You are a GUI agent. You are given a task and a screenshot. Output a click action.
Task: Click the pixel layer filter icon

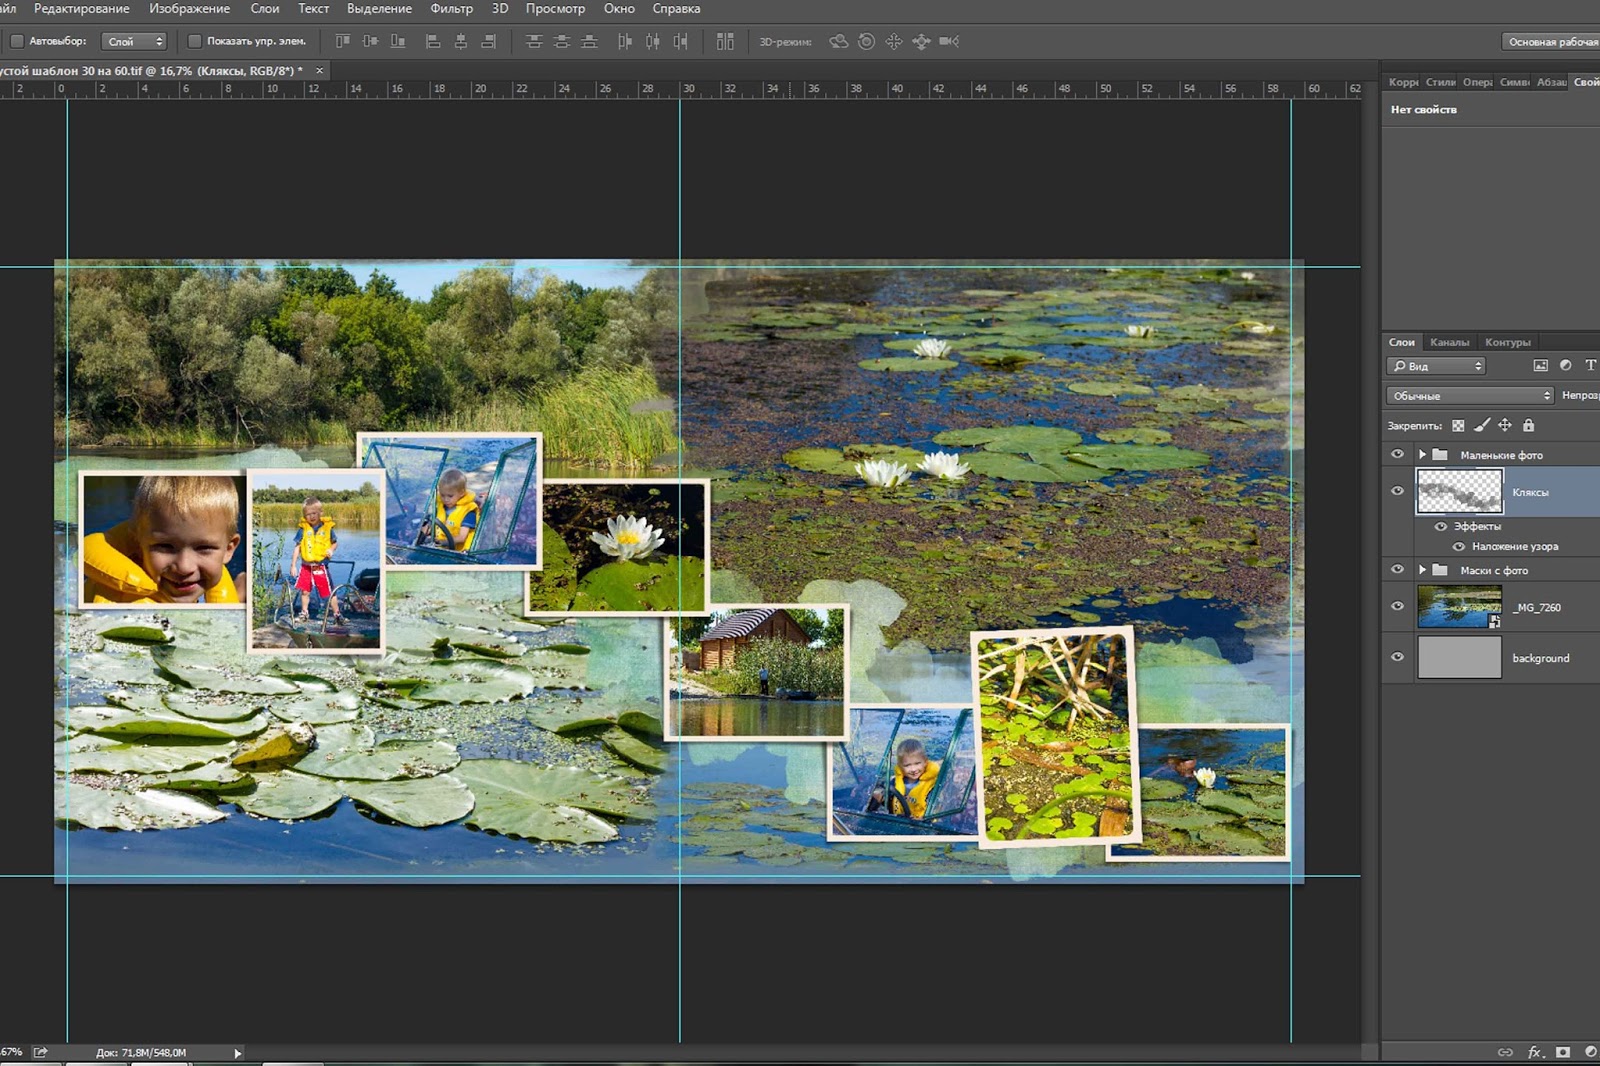tap(1540, 366)
